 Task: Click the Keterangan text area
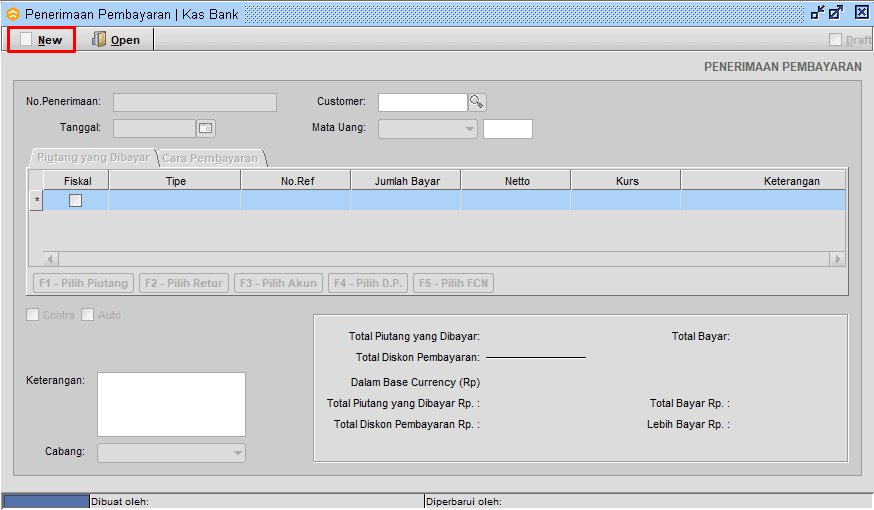tap(171, 404)
